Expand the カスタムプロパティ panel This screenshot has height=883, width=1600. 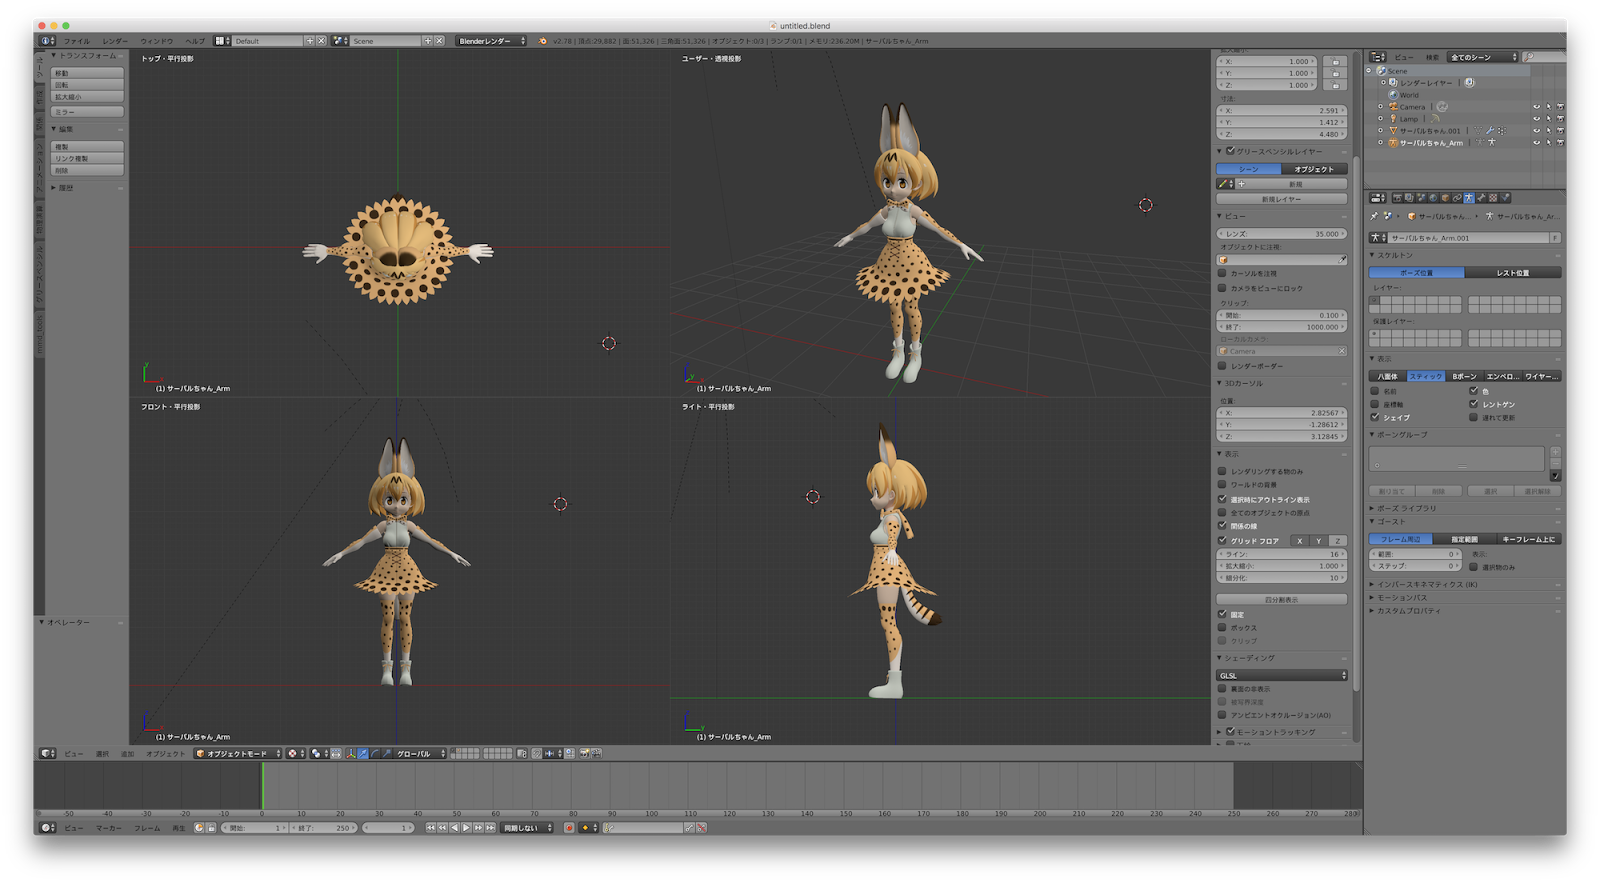coord(1408,610)
